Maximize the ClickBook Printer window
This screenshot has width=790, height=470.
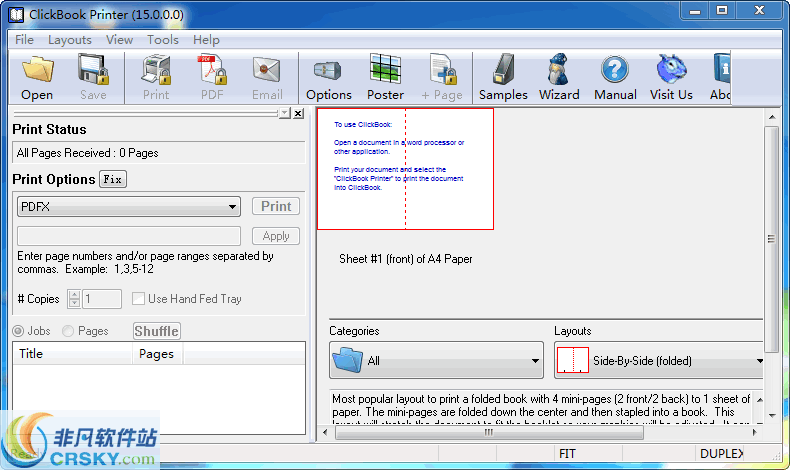(x=722, y=11)
